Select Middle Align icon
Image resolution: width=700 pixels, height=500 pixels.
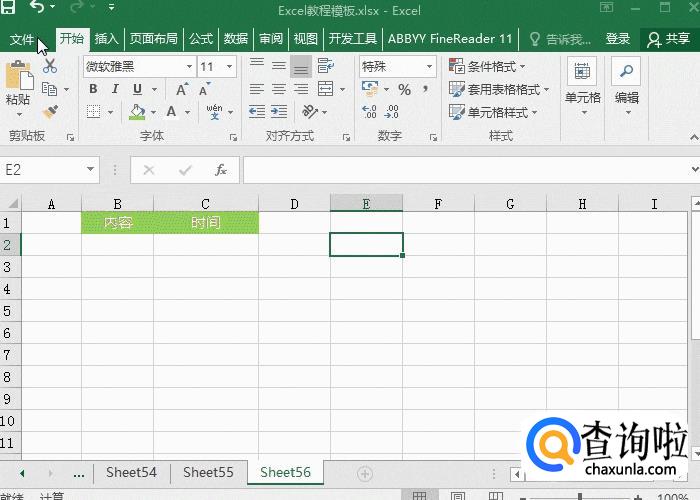279,67
